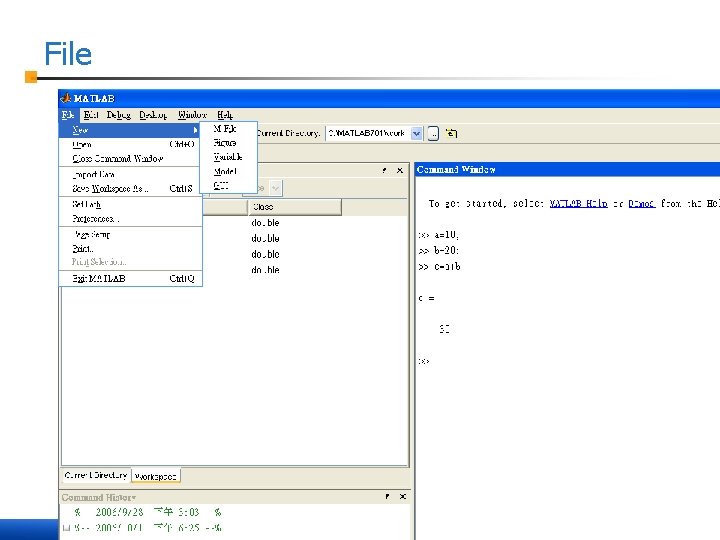This screenshot has height=540, width=720.
Task: Click the 'a=10;' command line
Action: click(x=439, y=235)
